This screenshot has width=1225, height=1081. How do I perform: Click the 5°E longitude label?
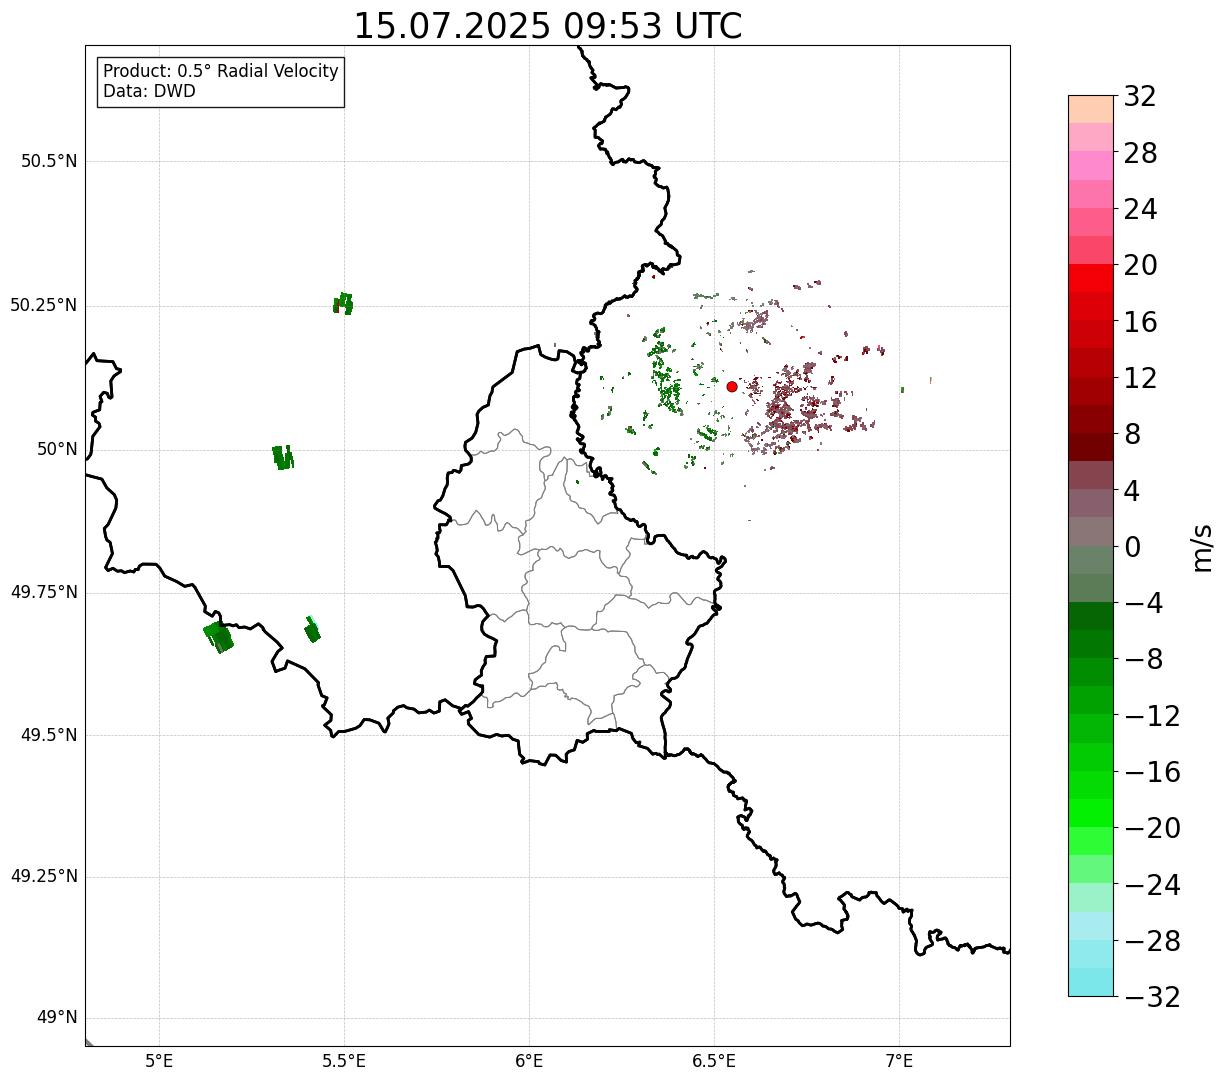[159, 1061]
